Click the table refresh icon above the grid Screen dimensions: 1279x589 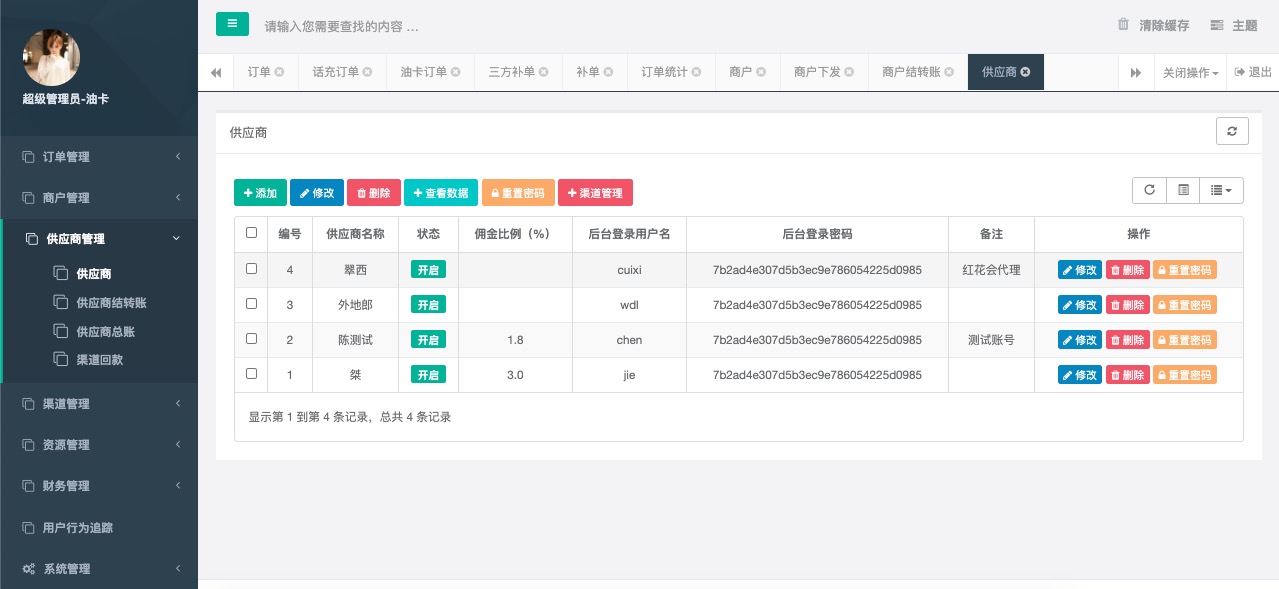1149,190
